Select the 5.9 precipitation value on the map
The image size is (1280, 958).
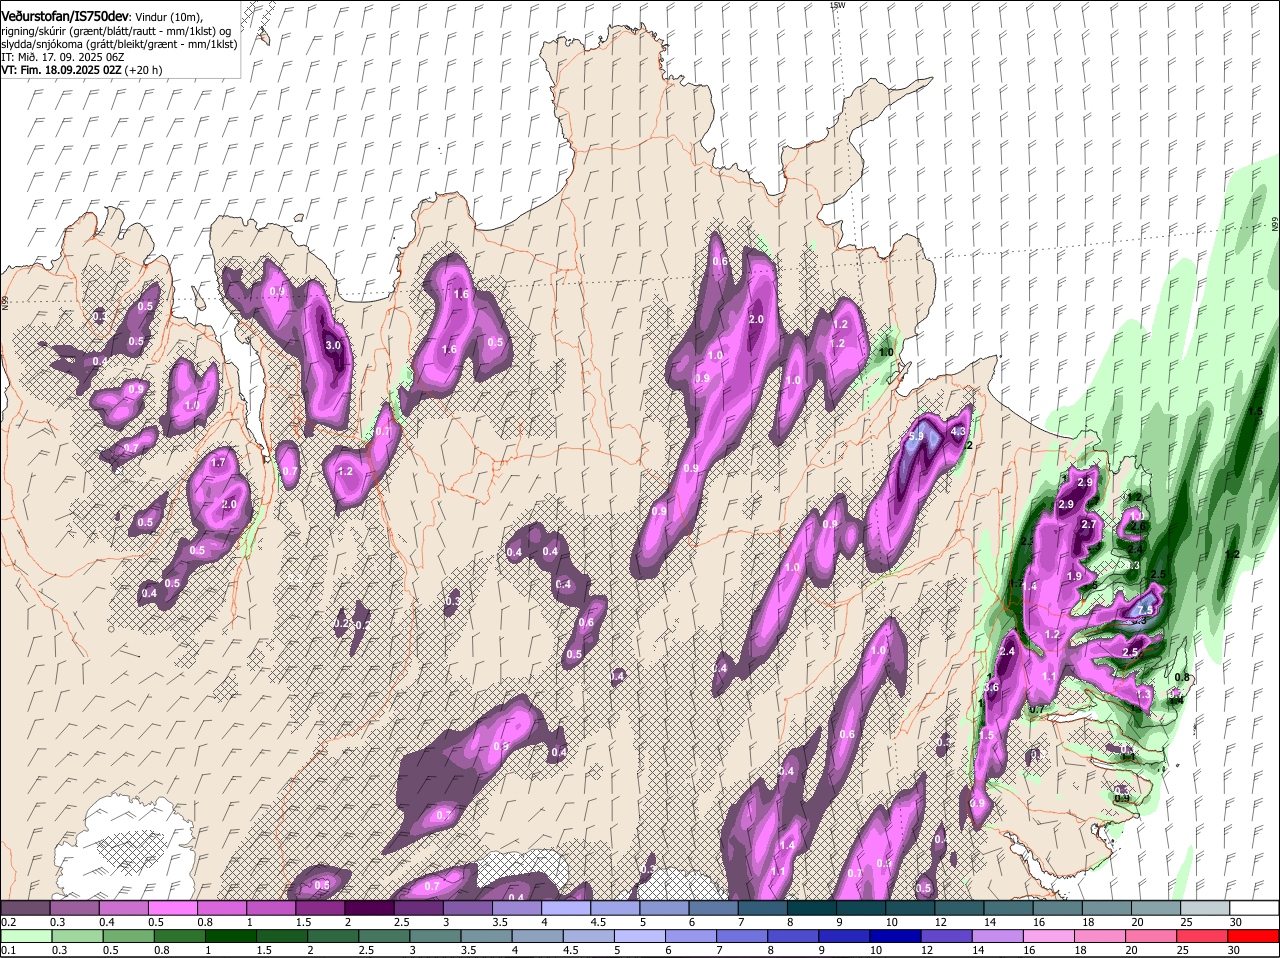pos(915,437)
